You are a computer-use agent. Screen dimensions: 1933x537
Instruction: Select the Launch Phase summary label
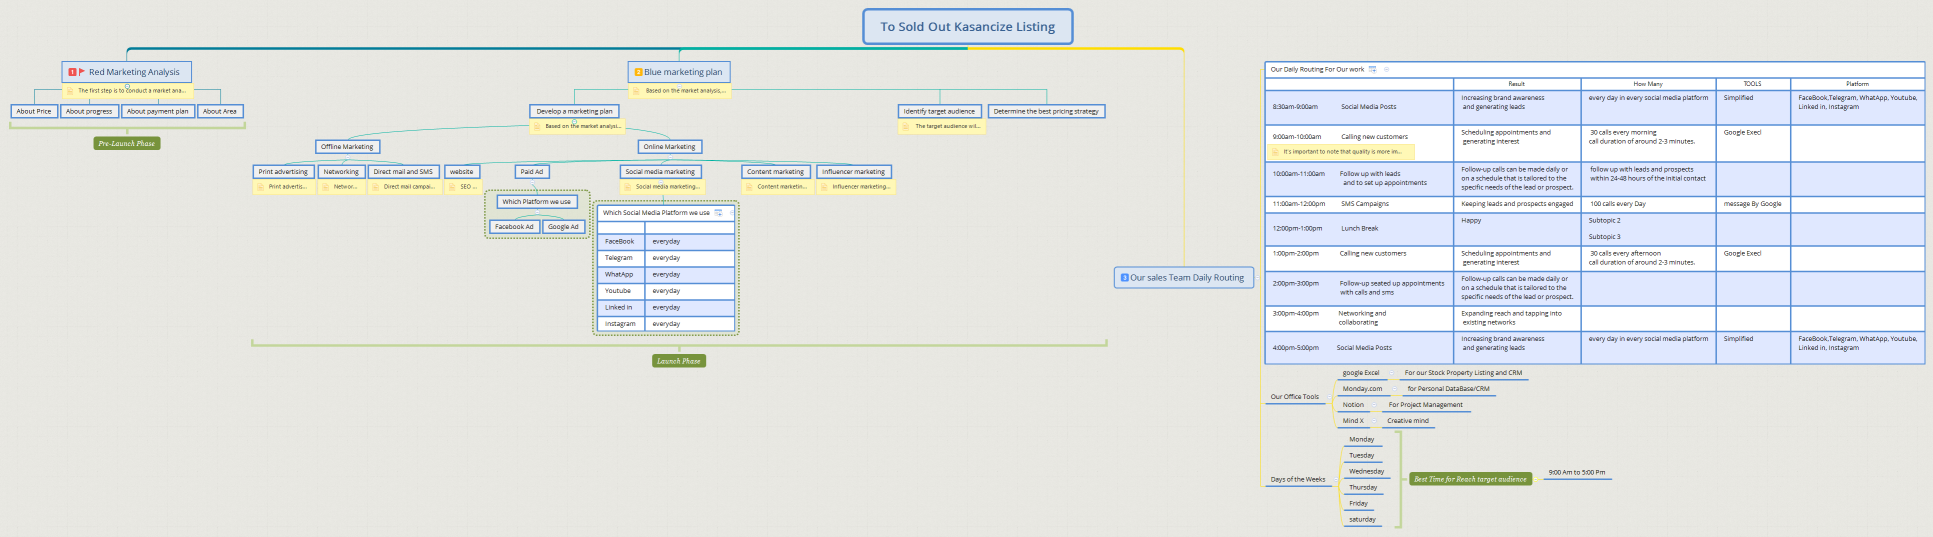point(678,361)
